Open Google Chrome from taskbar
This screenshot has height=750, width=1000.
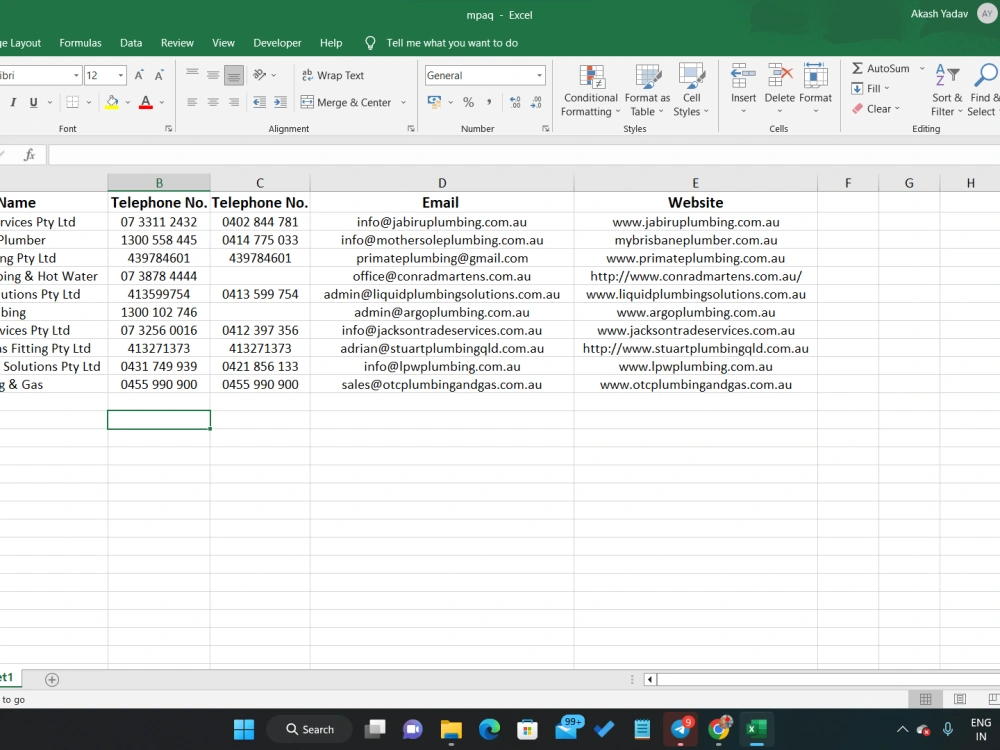click(x=718, y=729)
